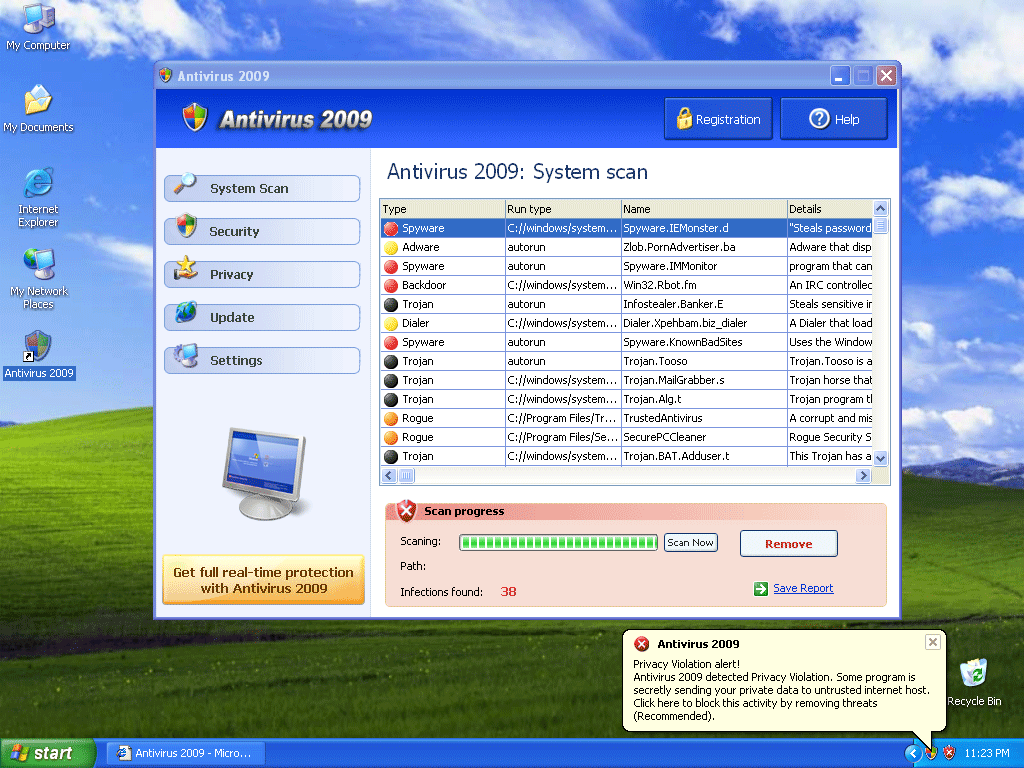Click the red shield tray icon

[x=949, y=753]
